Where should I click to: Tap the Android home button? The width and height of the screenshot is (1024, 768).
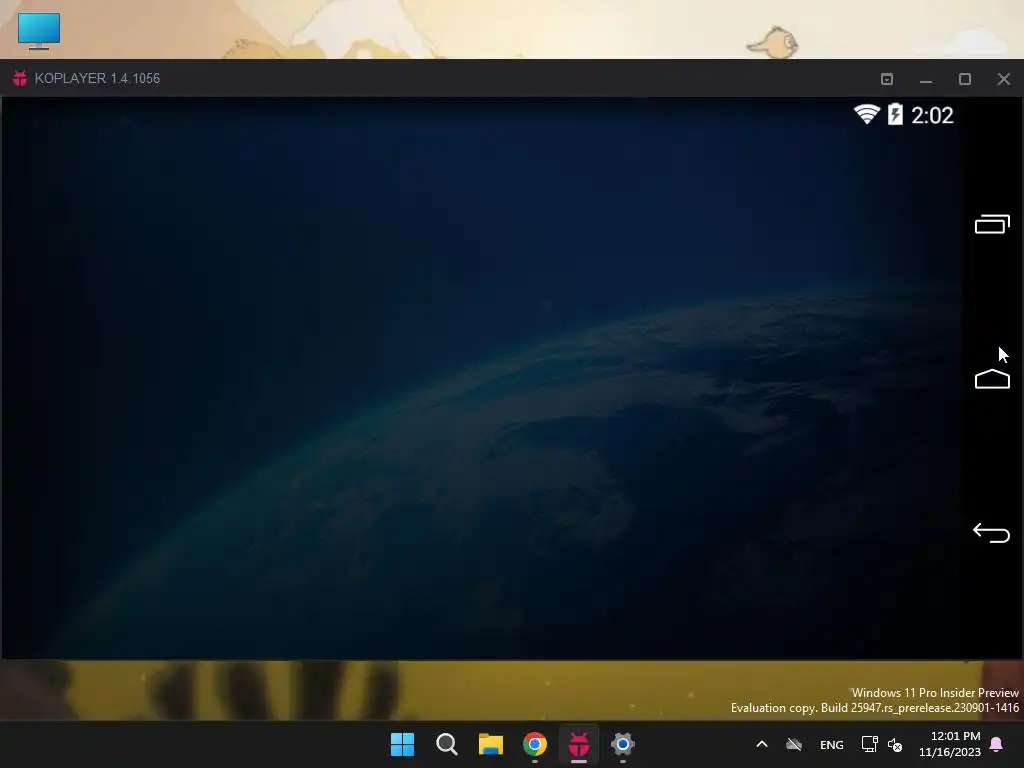point(992,379)
